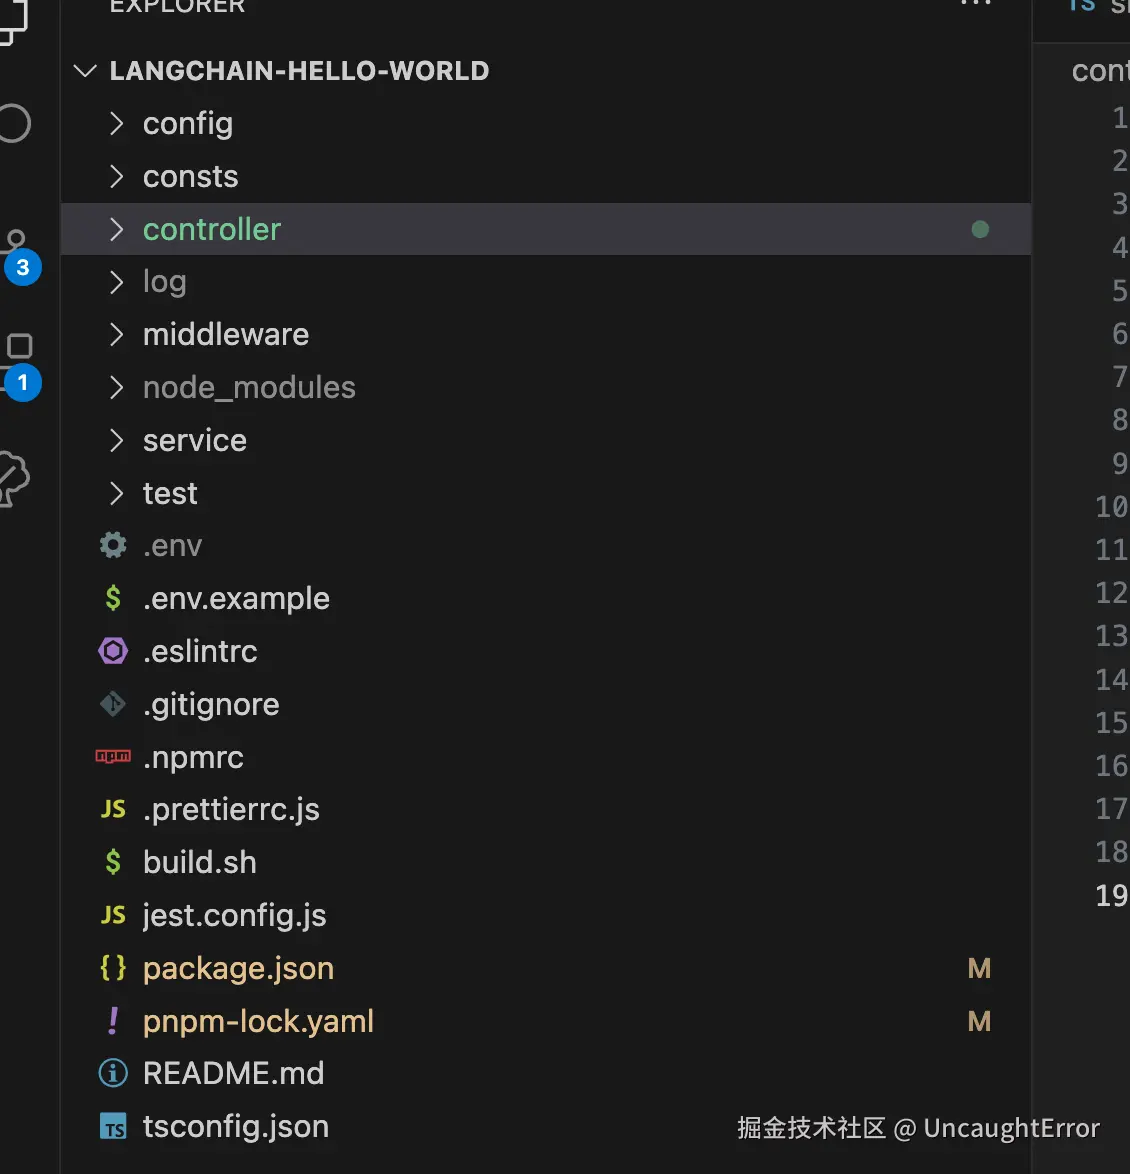Click the gear icon beside .env

113,545
